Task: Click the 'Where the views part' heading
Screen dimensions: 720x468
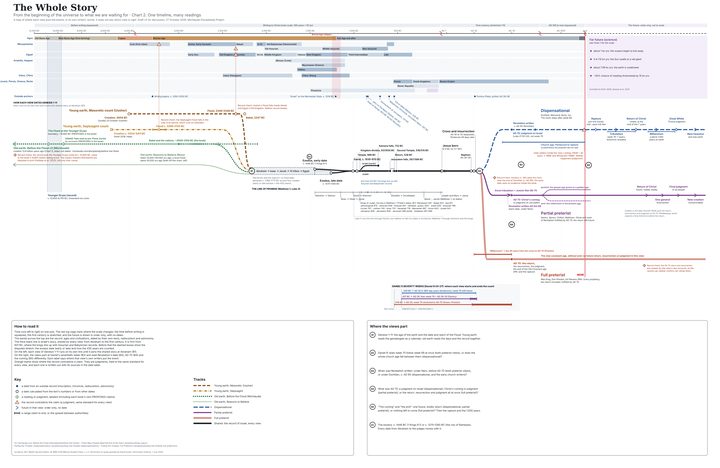Action: [388, 327]
